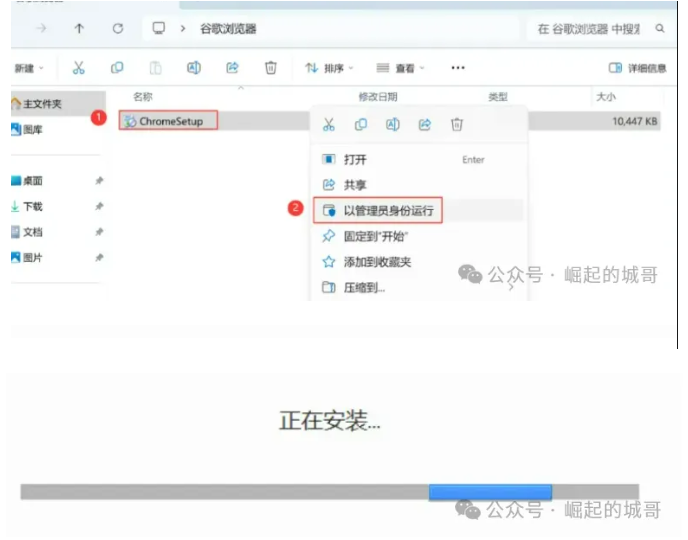Open the 查看 view dropdown
This screenshot has width=688, height=540.
tap(401, 68)
